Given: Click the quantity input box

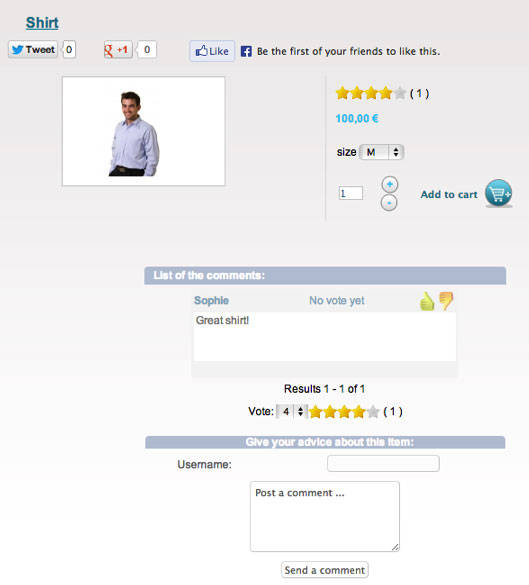Looking at the screenshot, I should click(x=351, y=193).
